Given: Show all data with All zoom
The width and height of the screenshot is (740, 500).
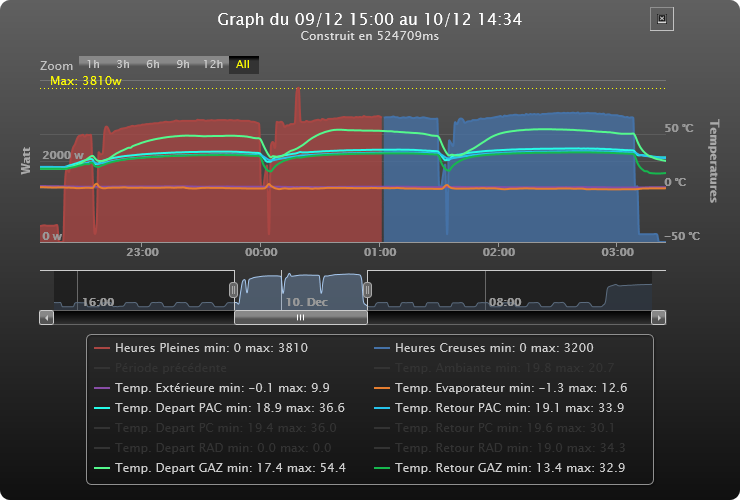Looking at the screenshot, I should click(x=243, y=64).
